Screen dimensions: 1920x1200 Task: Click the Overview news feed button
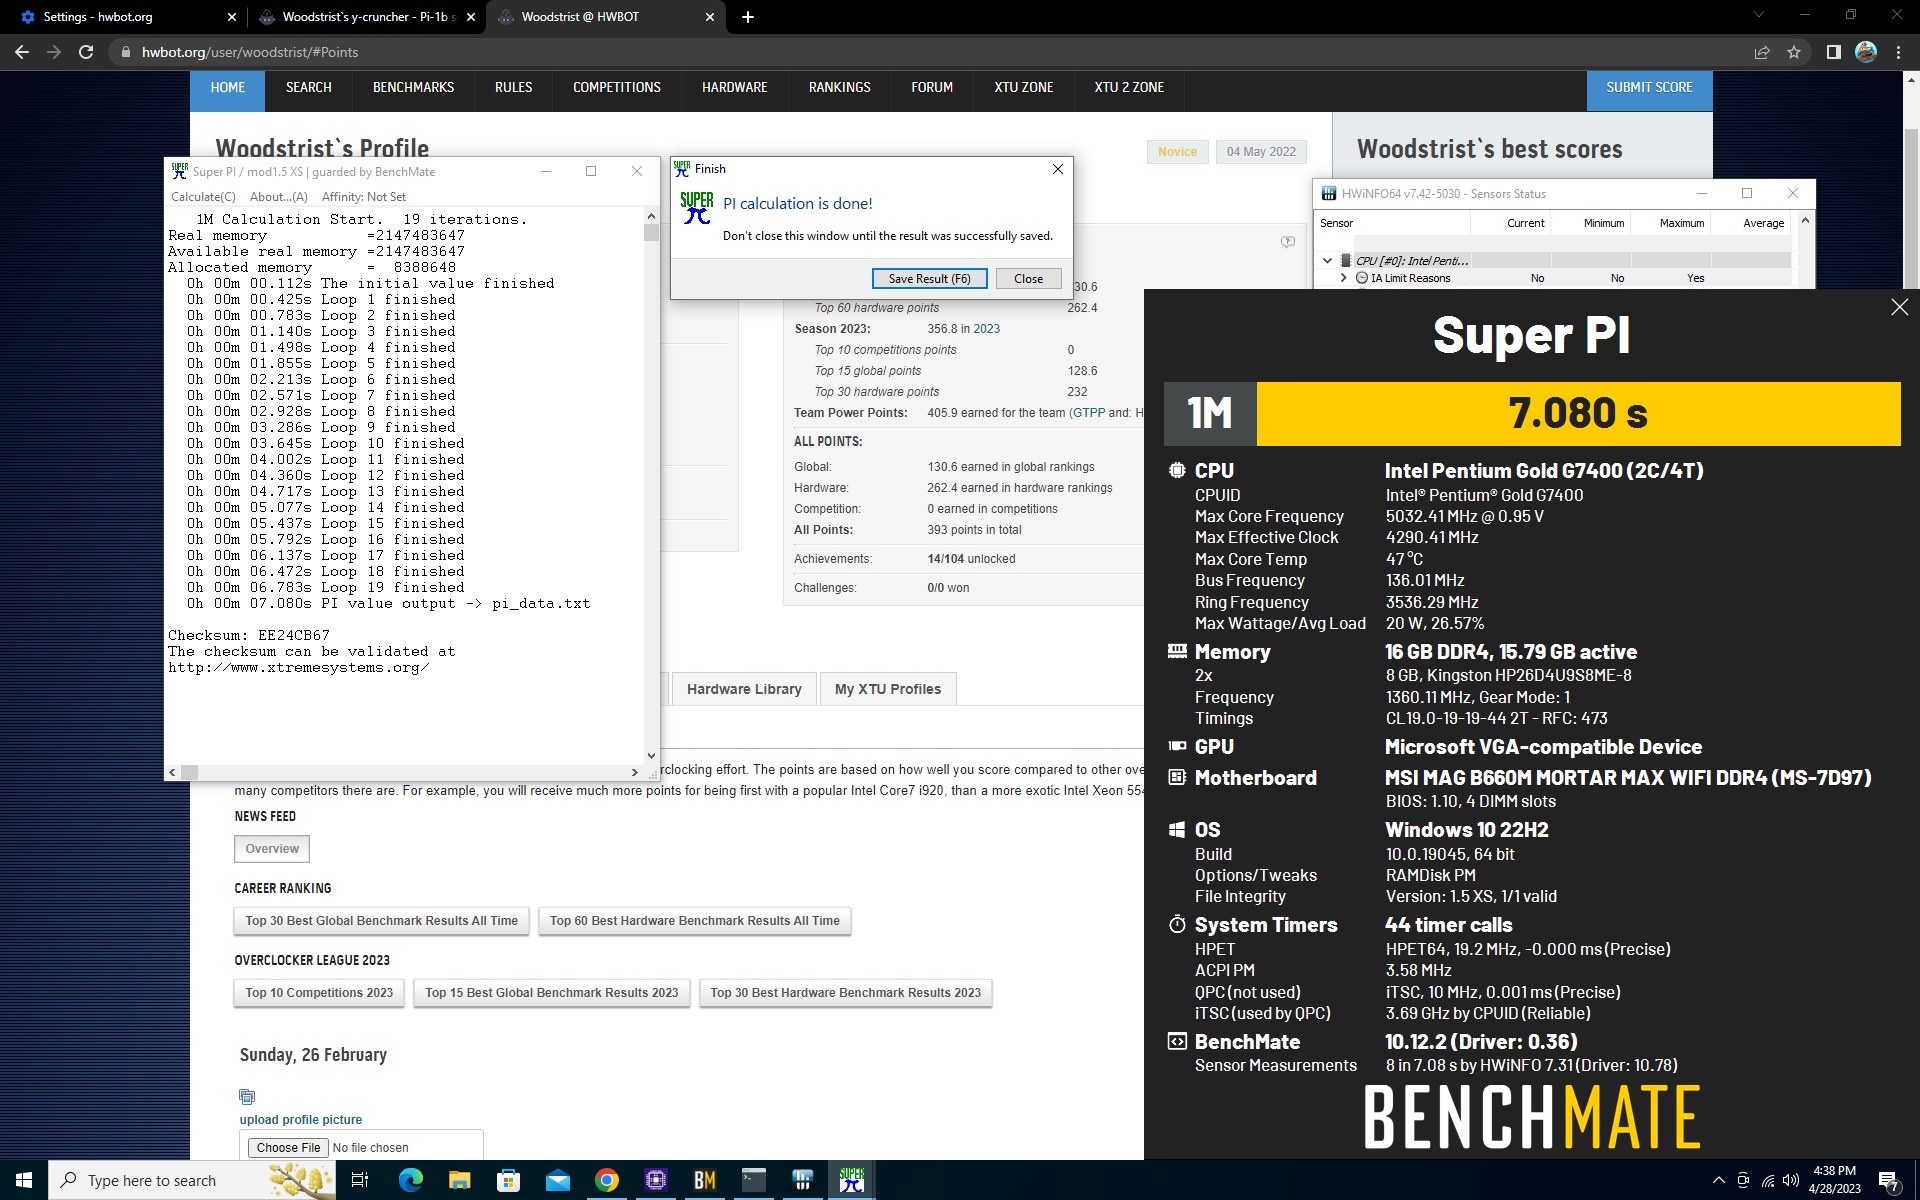272,849
